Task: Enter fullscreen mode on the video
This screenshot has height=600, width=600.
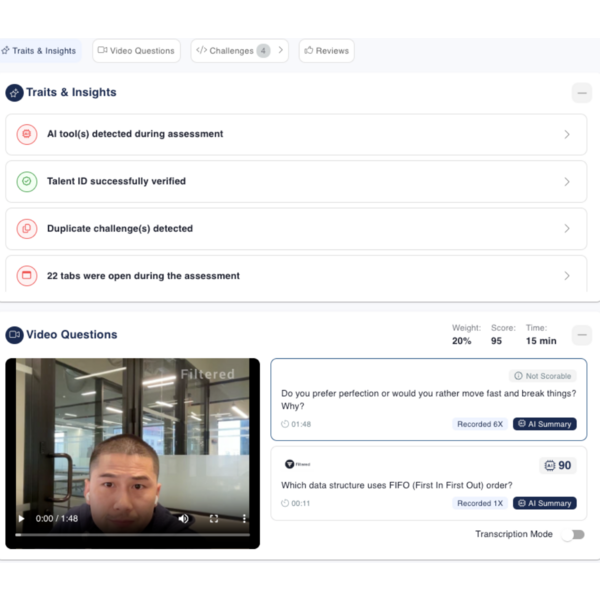Action: click(214, 519)
